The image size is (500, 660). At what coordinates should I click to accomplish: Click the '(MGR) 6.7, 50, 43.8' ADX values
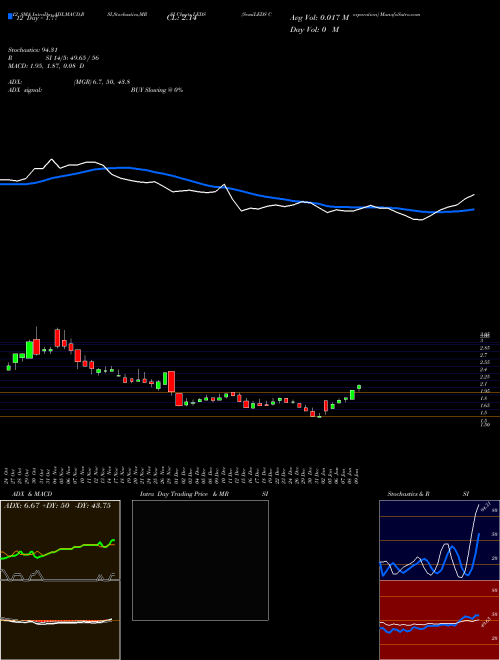click(101, 82)
